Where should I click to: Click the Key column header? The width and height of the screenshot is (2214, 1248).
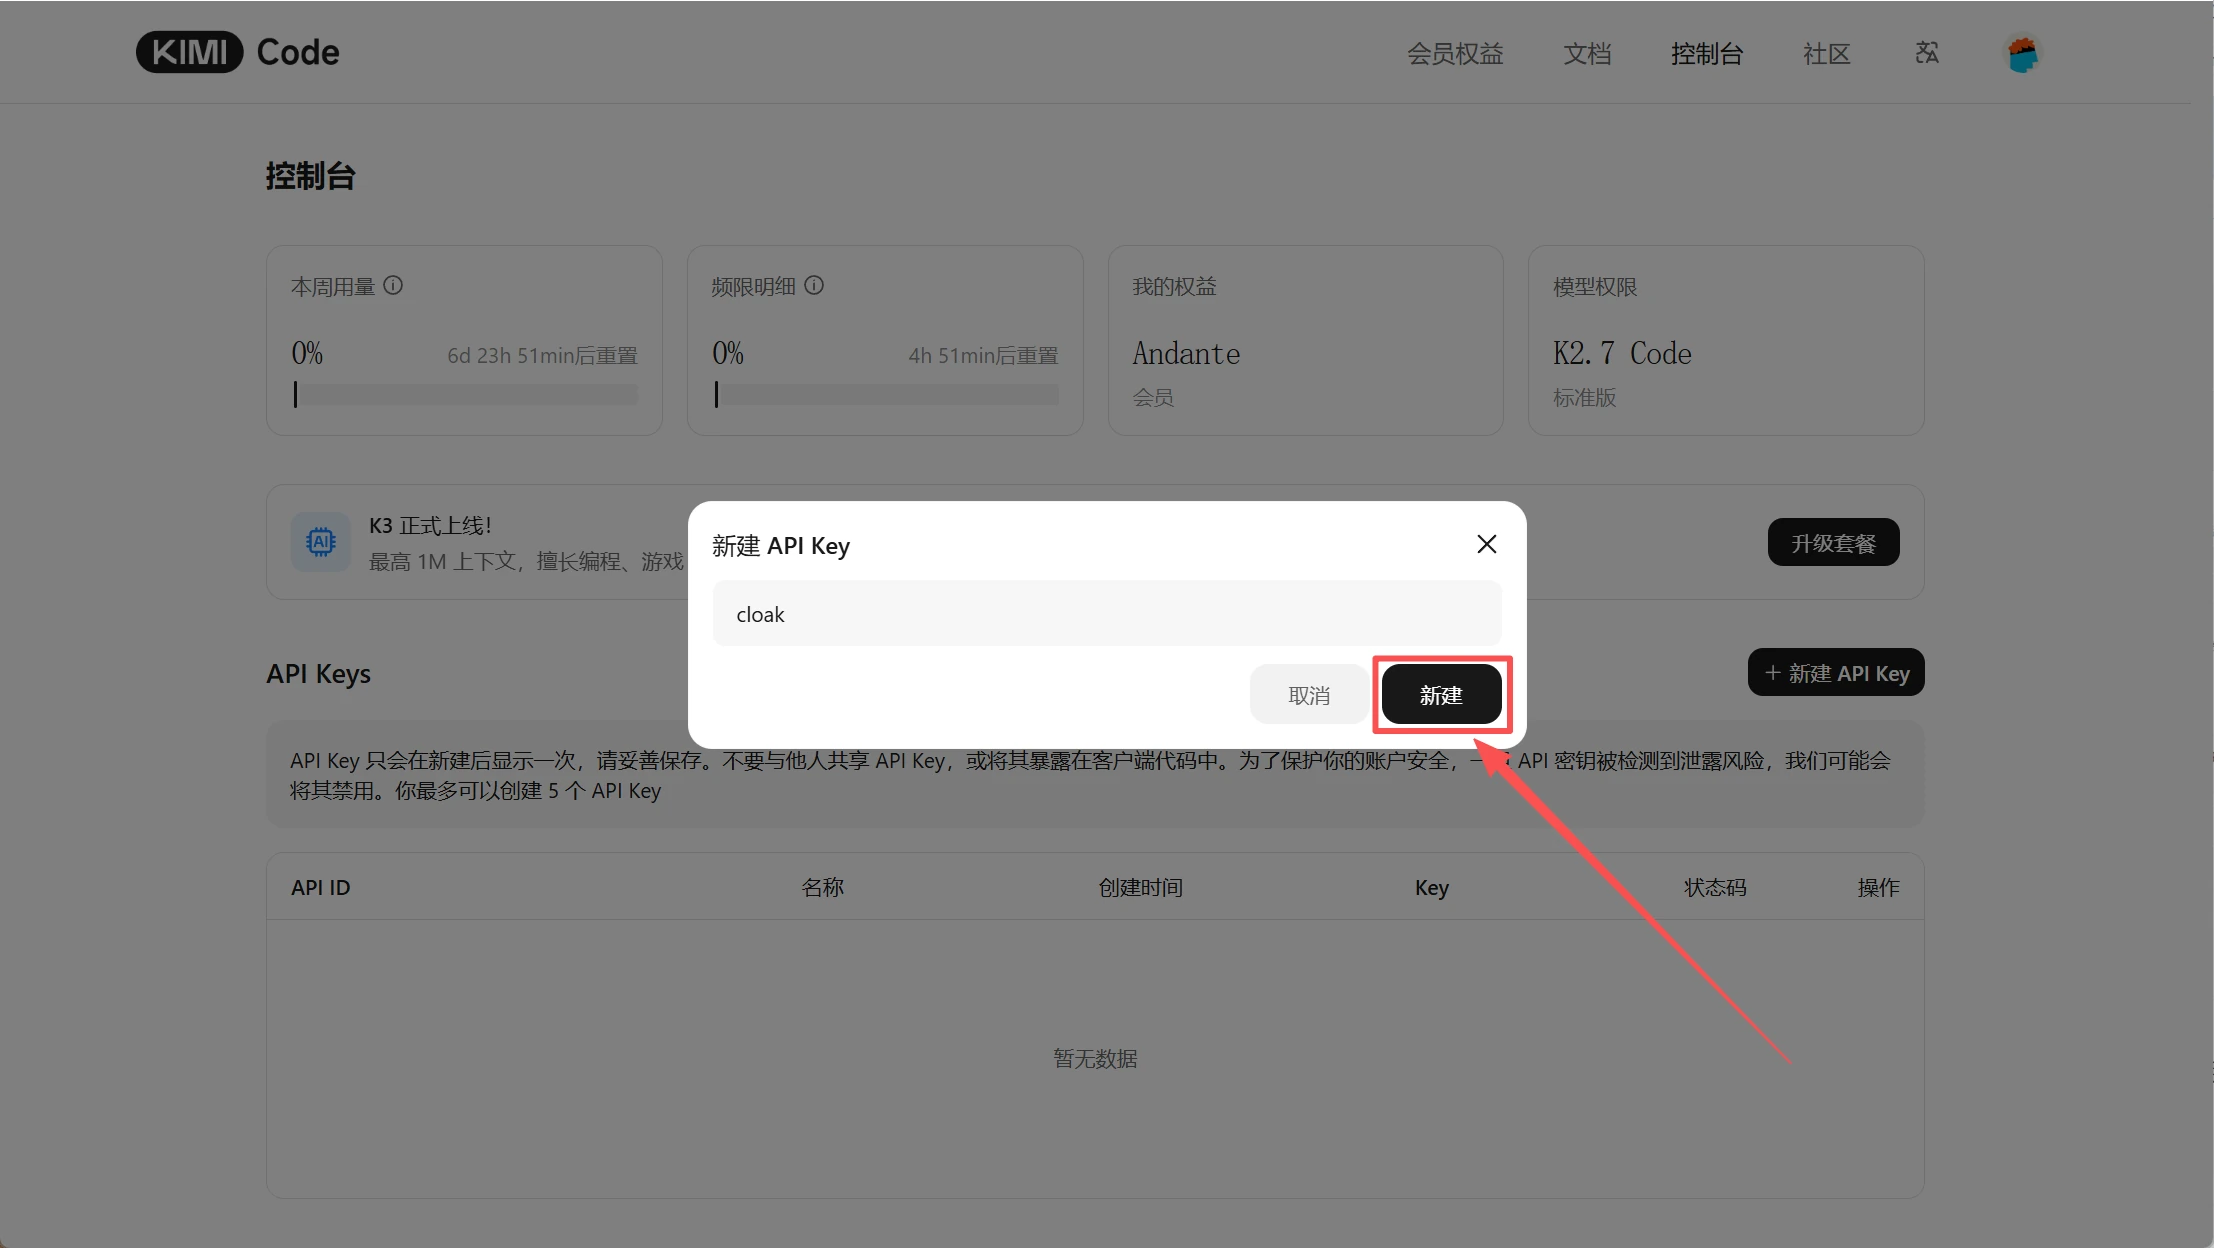pos(1432,888)
